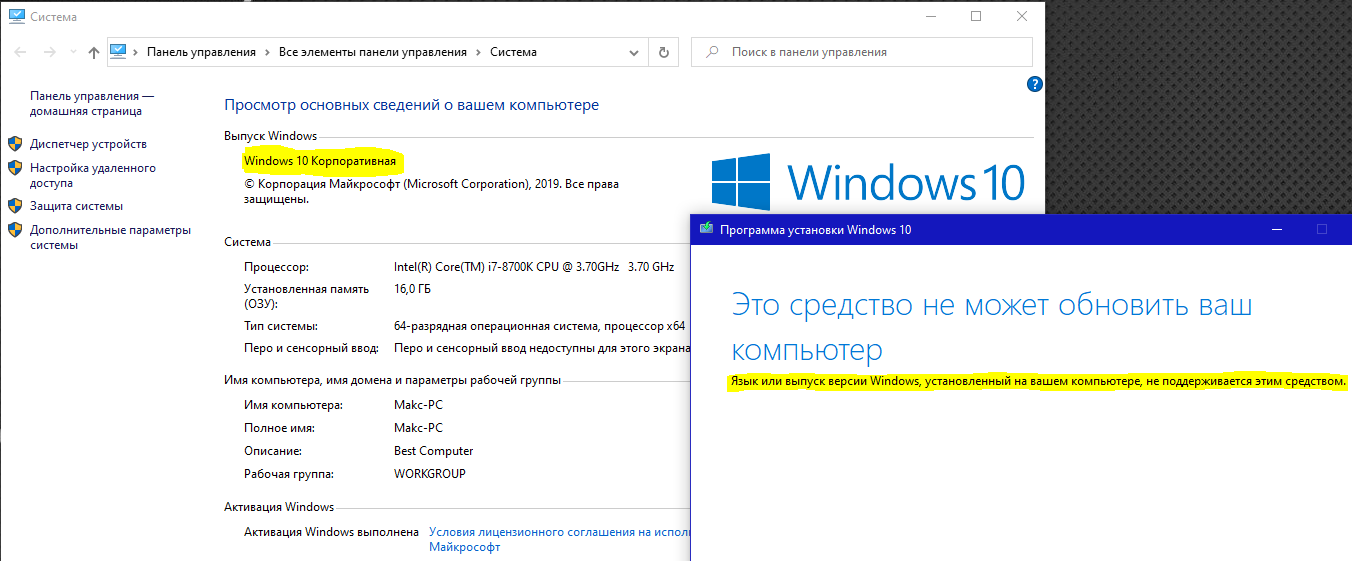Click shield icon beside 'Настройка удаленного доступа'

(15, 168)
